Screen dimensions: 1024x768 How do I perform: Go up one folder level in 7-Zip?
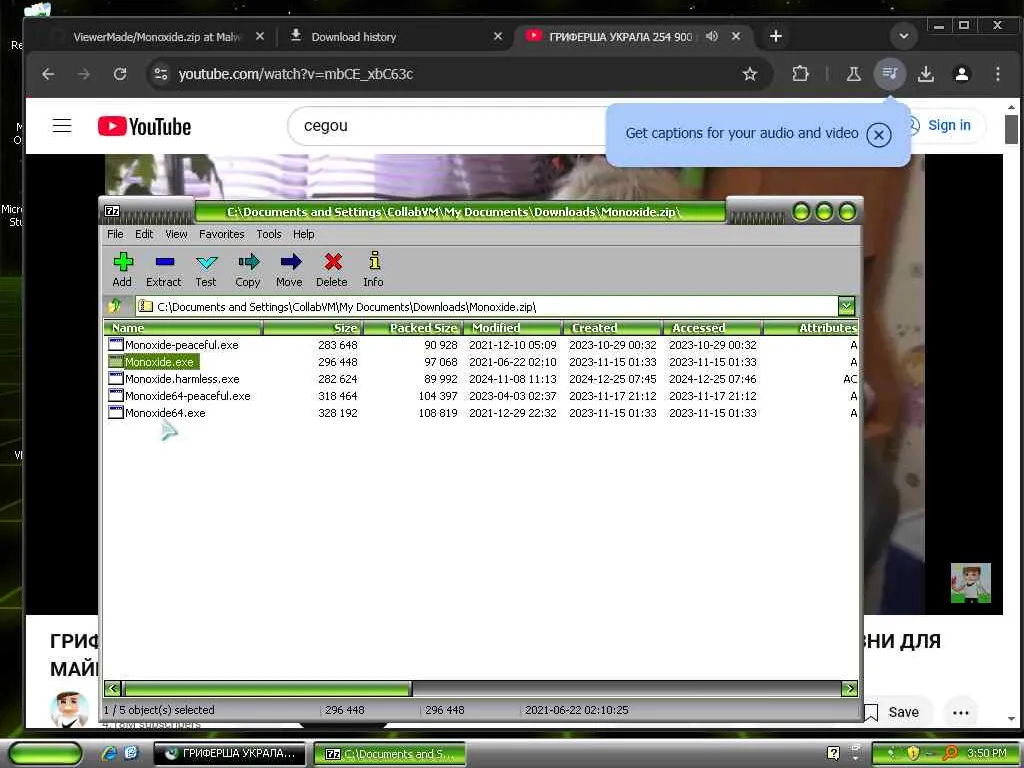(x=116, y=306)
